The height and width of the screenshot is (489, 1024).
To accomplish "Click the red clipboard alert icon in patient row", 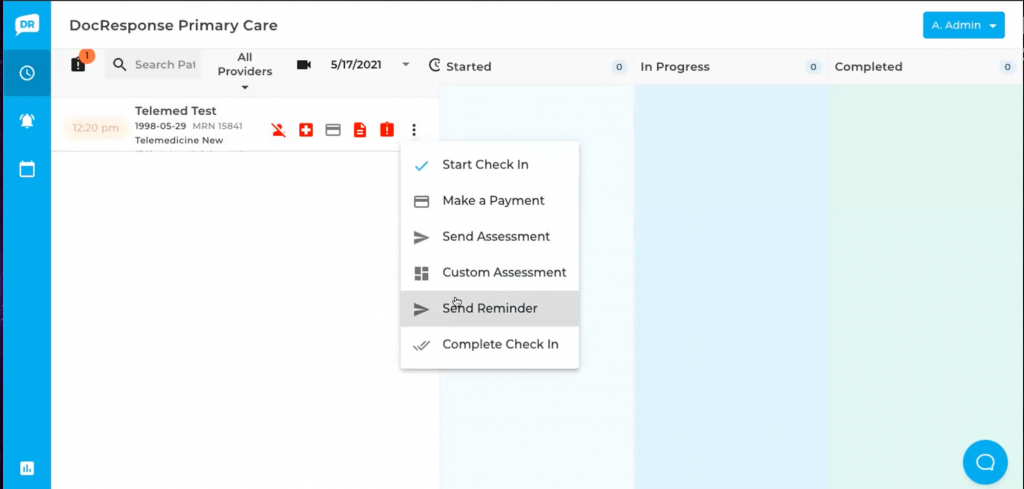I will pyautogui.click(x=387, y=129).
